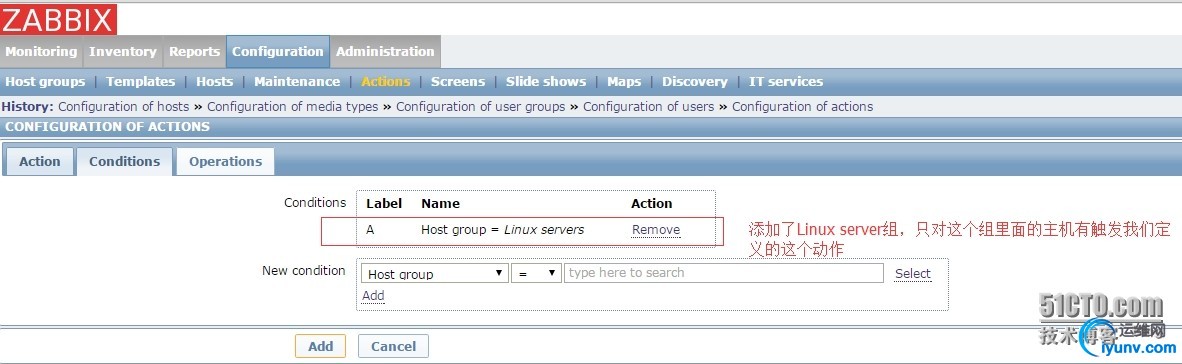Viewport: 1182px width, 364px height.
Task: Go to Templates submenu
Action: pos(140,81)
